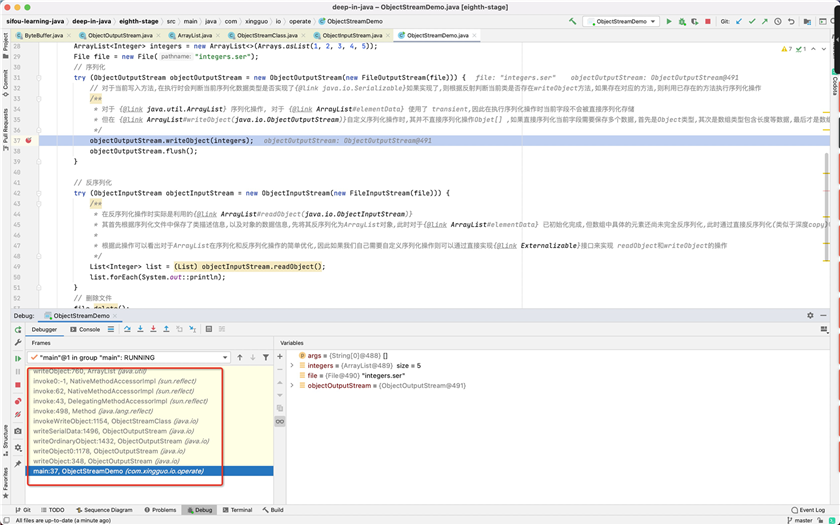The width and height of the screenshot is (840, 525).
Task: Click the Debug bug icon in top toolbar
Action: (x=682, y=21)
